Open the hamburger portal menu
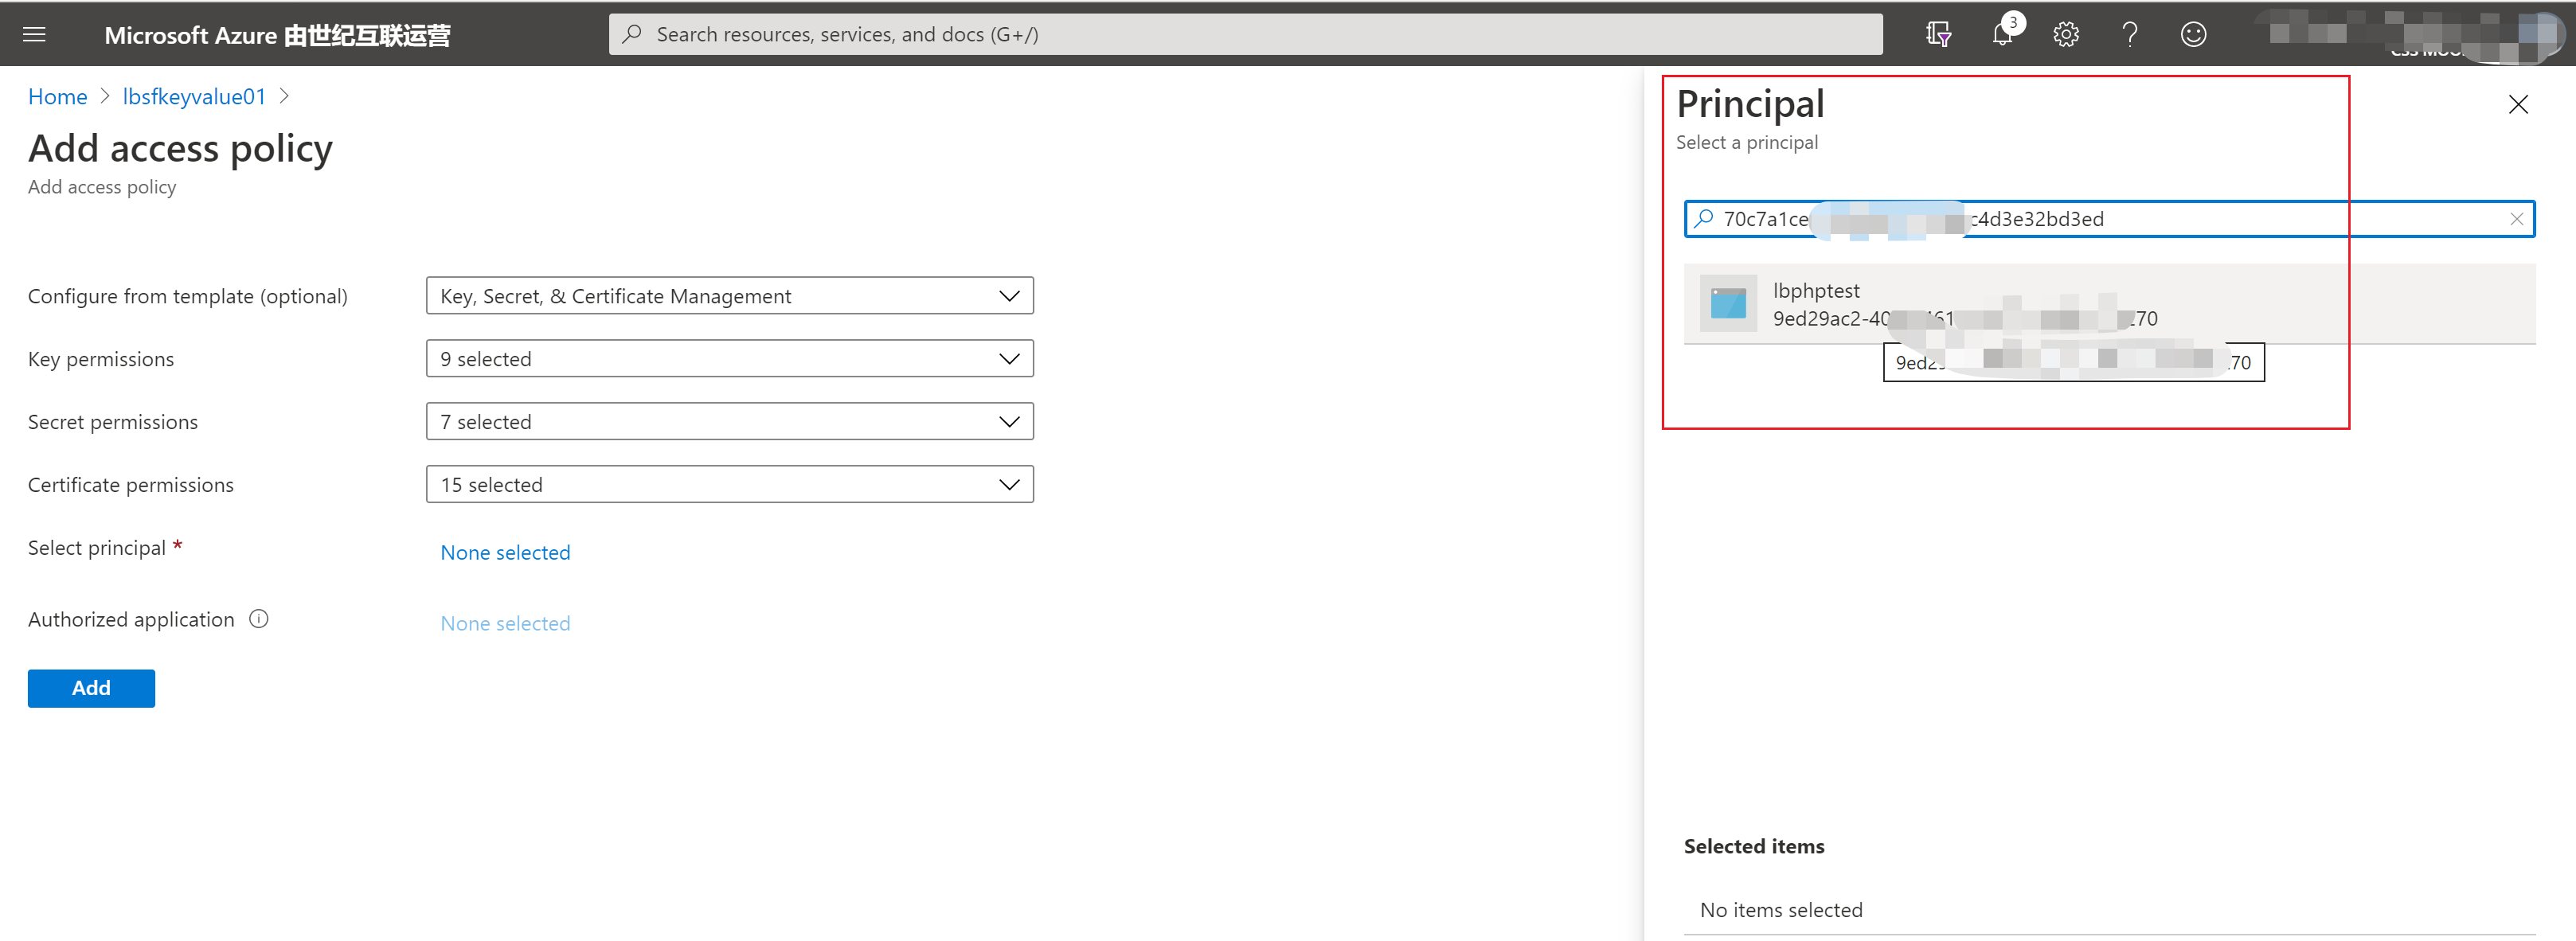Image resolution: width=2576 pixels, height=941 pixels. pyautogui.click(x=34, y=35)
